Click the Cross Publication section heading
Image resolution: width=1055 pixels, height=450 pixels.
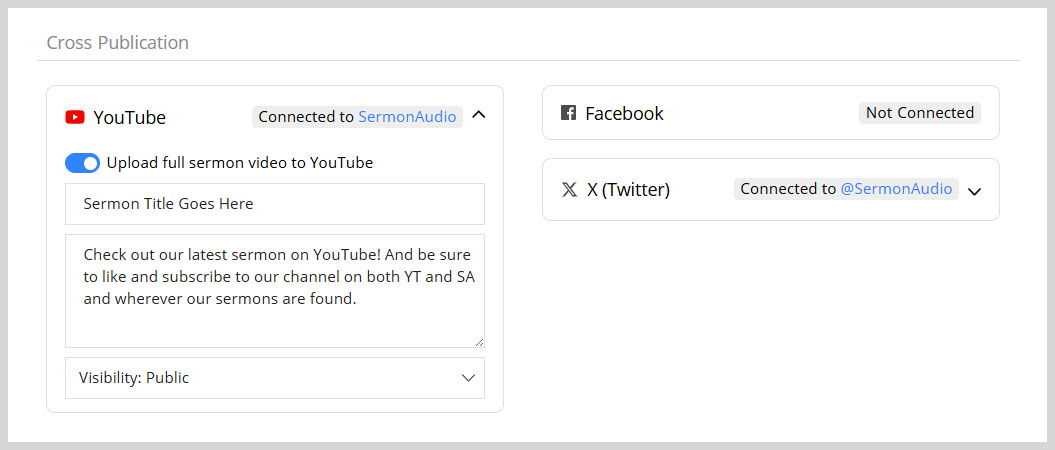pos(118,42)
